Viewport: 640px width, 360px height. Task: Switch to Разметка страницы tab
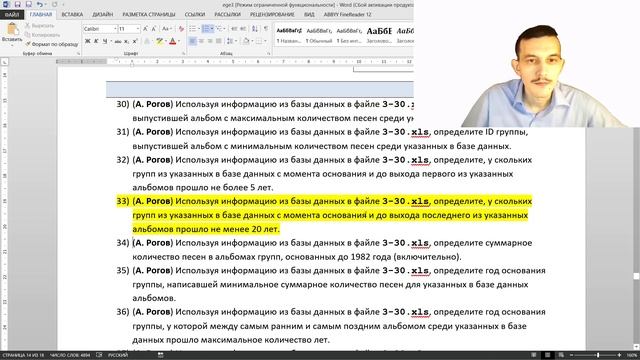point(149,15)
